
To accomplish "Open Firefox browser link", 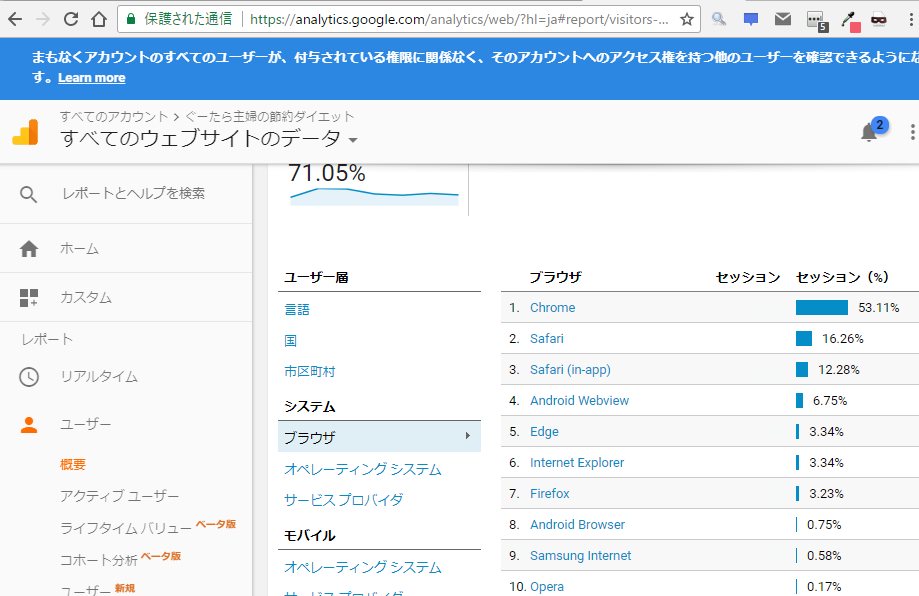I will click(549, 493).
